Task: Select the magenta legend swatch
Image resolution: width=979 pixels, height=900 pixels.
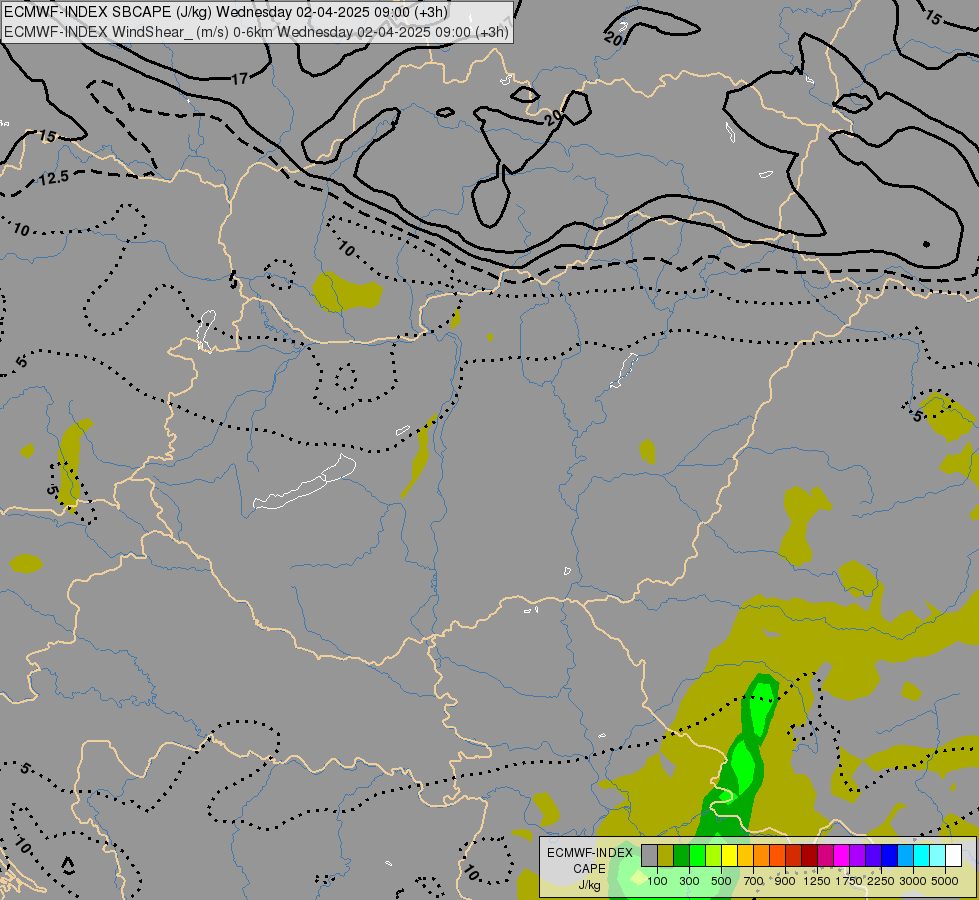Action: [842, 855]
